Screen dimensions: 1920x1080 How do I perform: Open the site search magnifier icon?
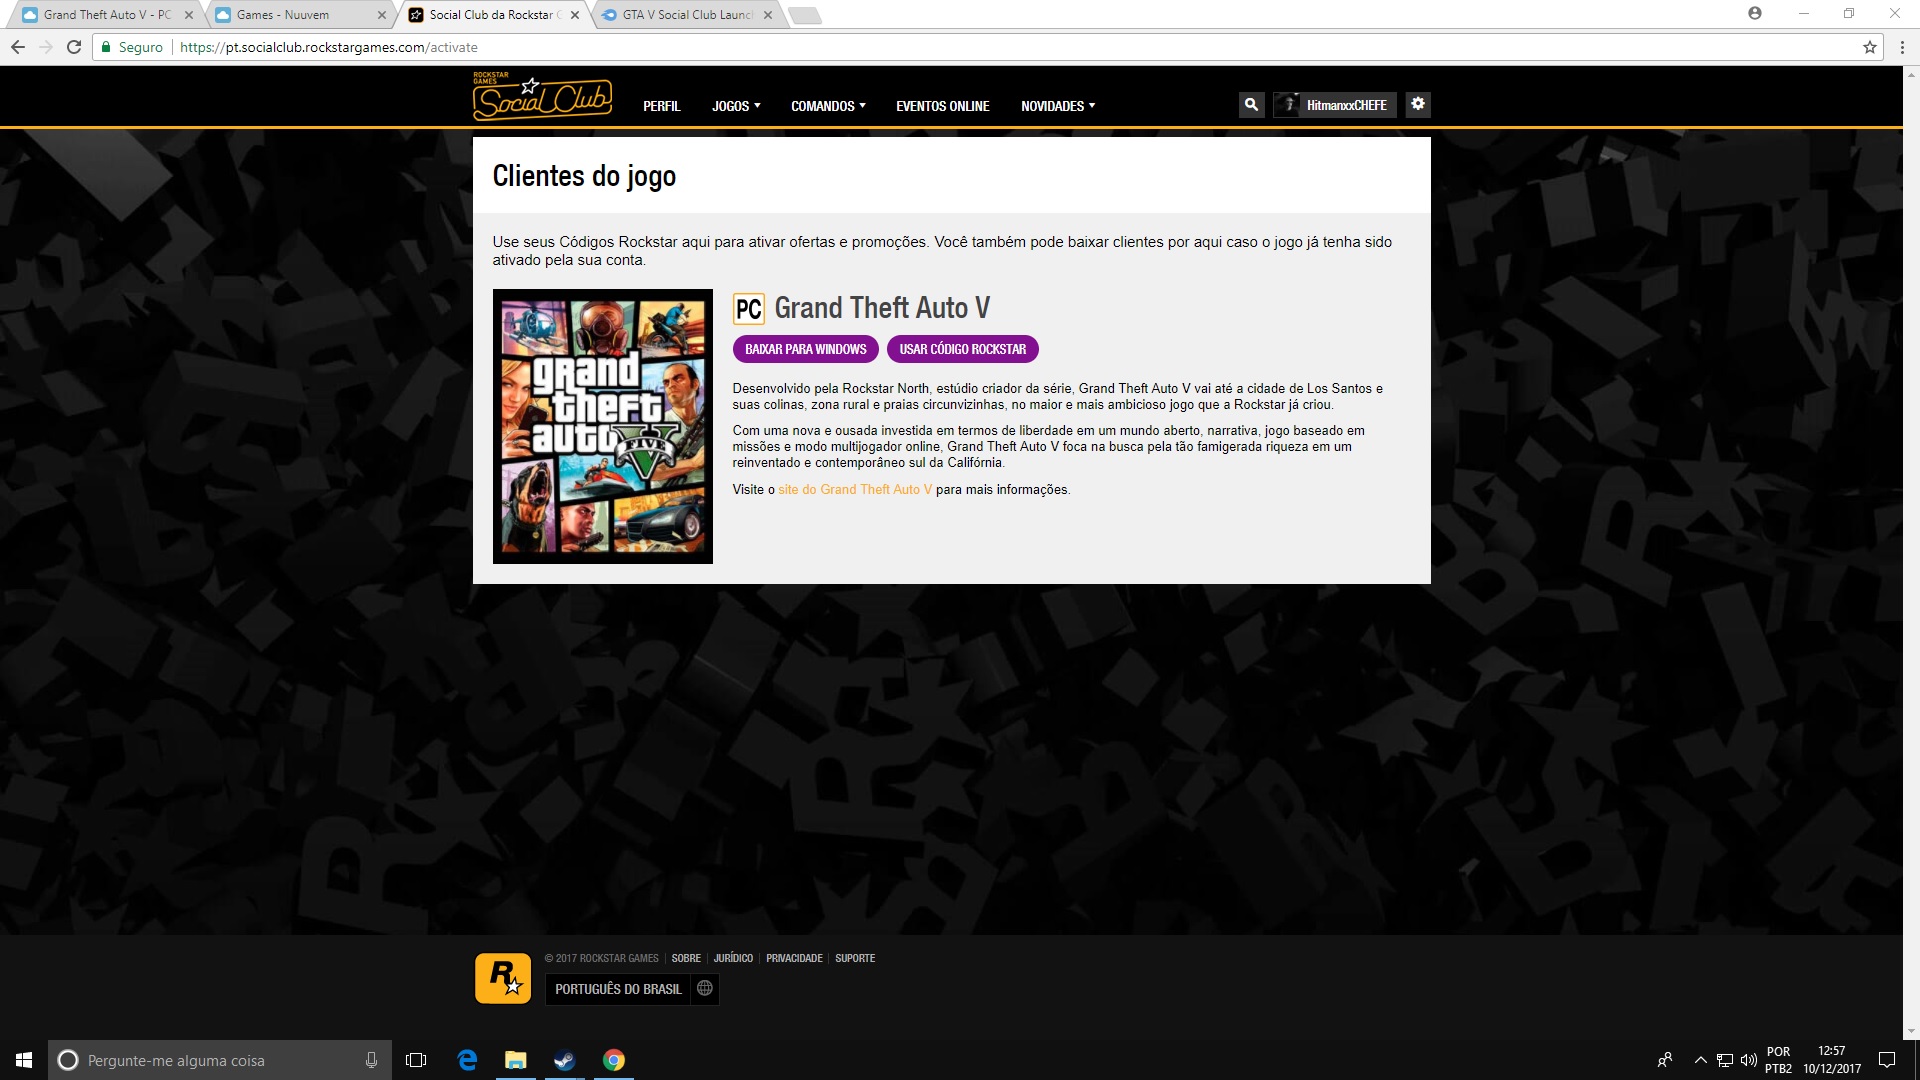[1251, 104]
